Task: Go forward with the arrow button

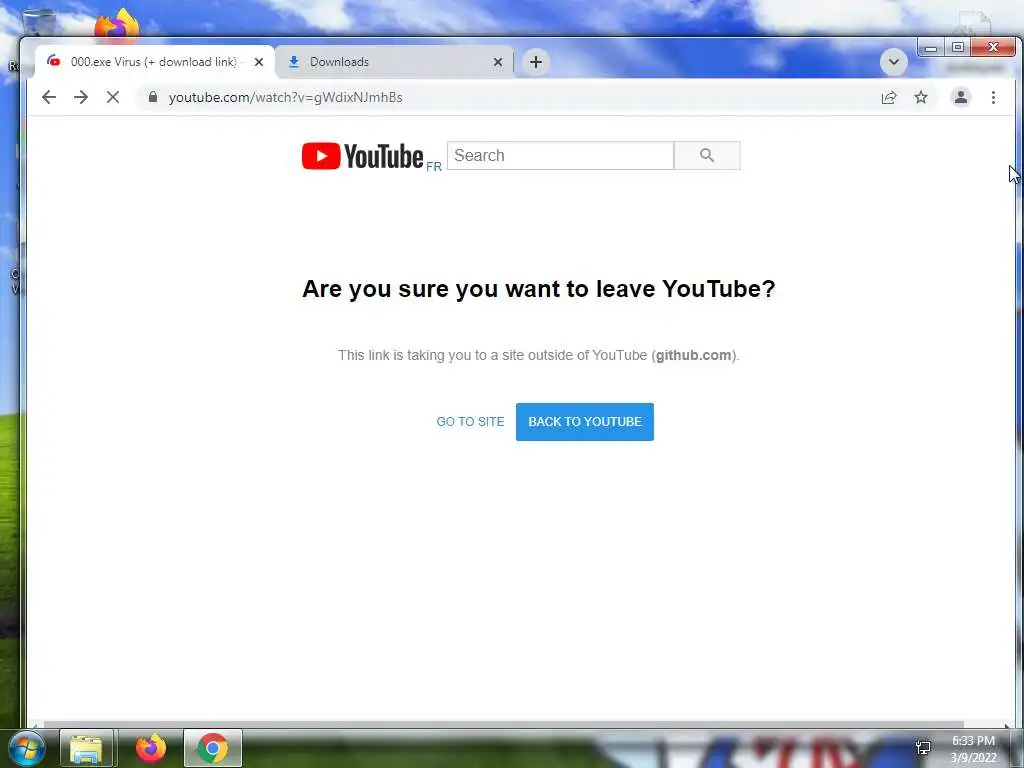Action: (x=81, y=97)
